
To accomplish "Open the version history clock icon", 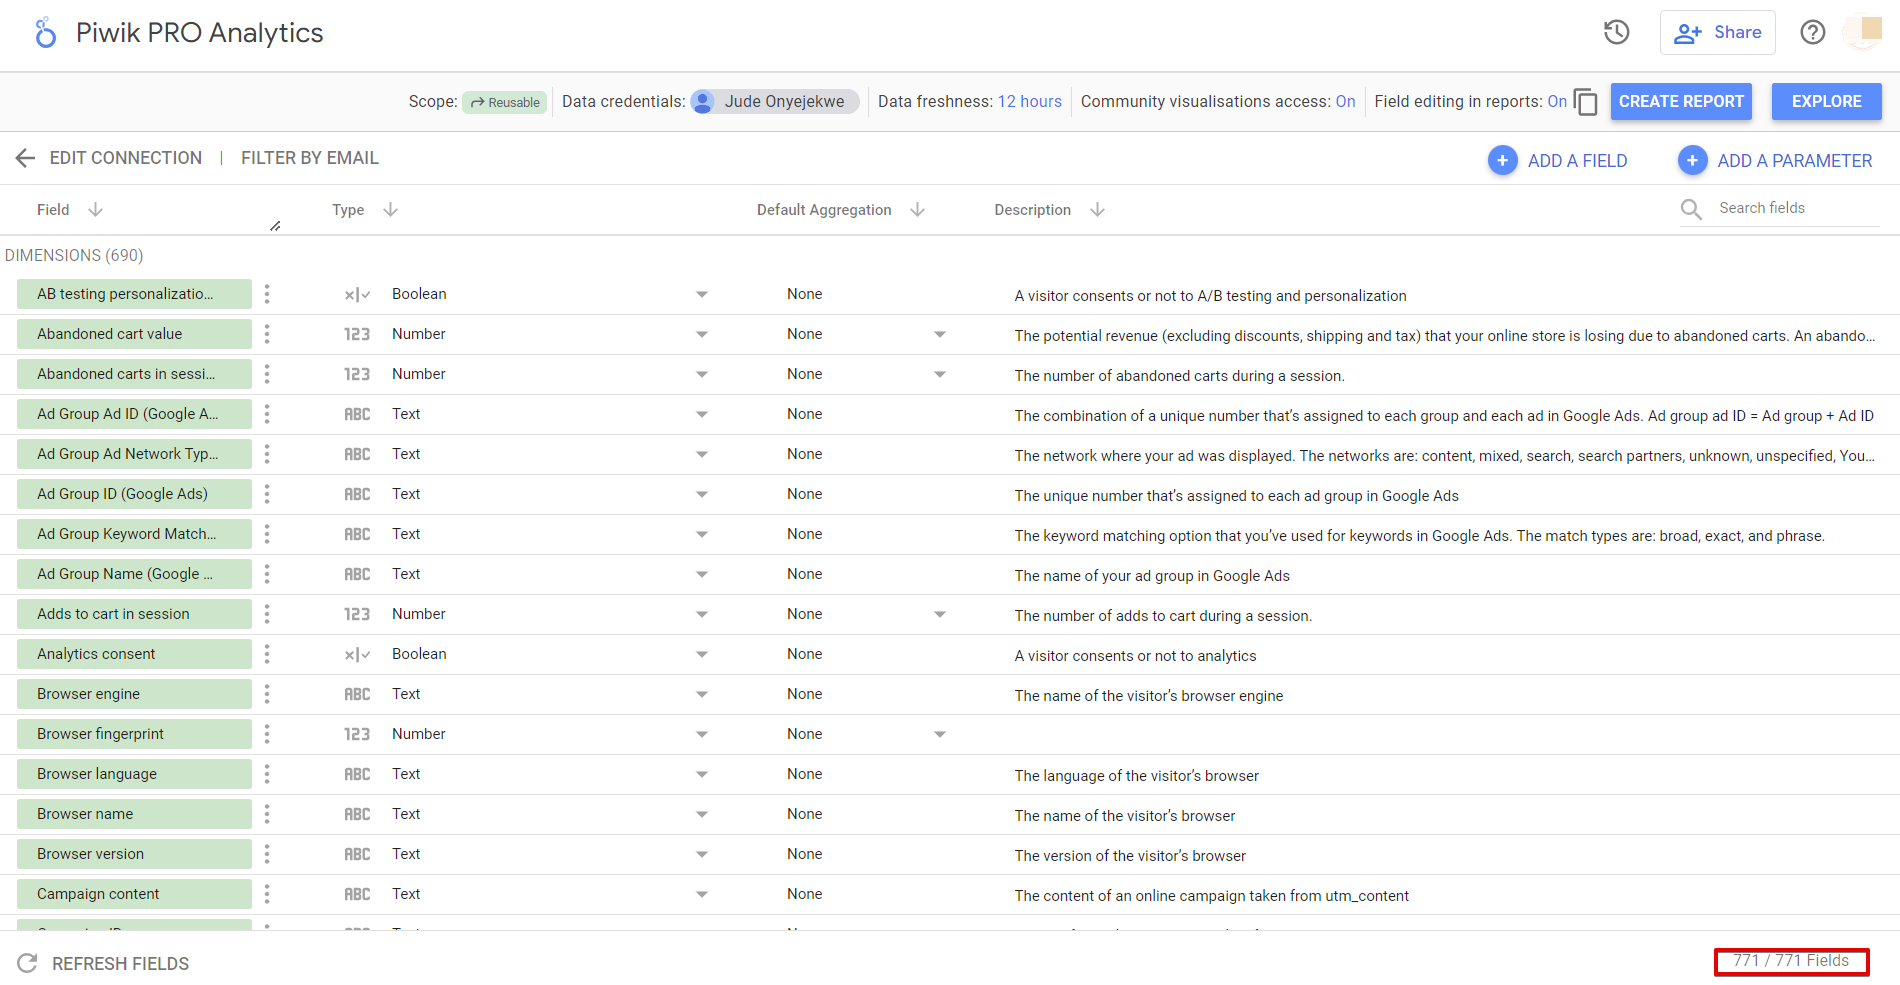I will coord(1615,32).
